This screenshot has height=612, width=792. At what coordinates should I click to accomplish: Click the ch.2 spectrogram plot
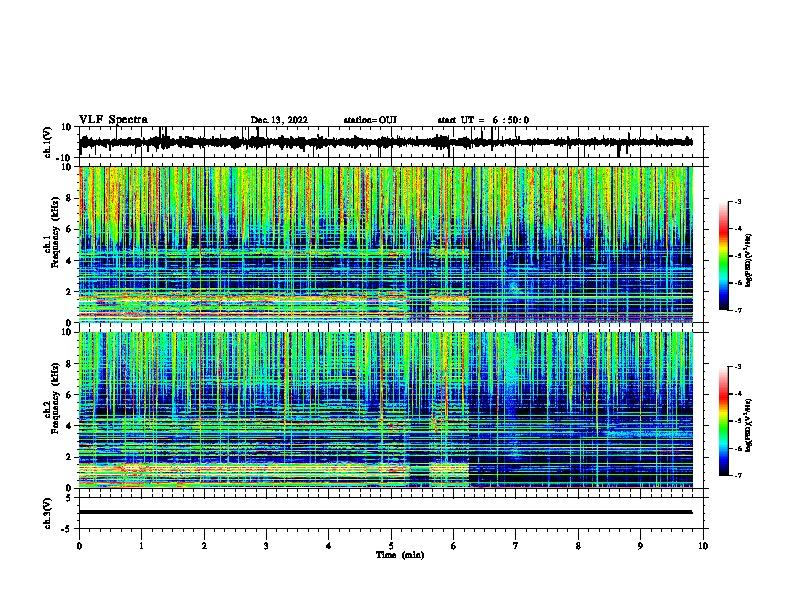tap(385, 410)
